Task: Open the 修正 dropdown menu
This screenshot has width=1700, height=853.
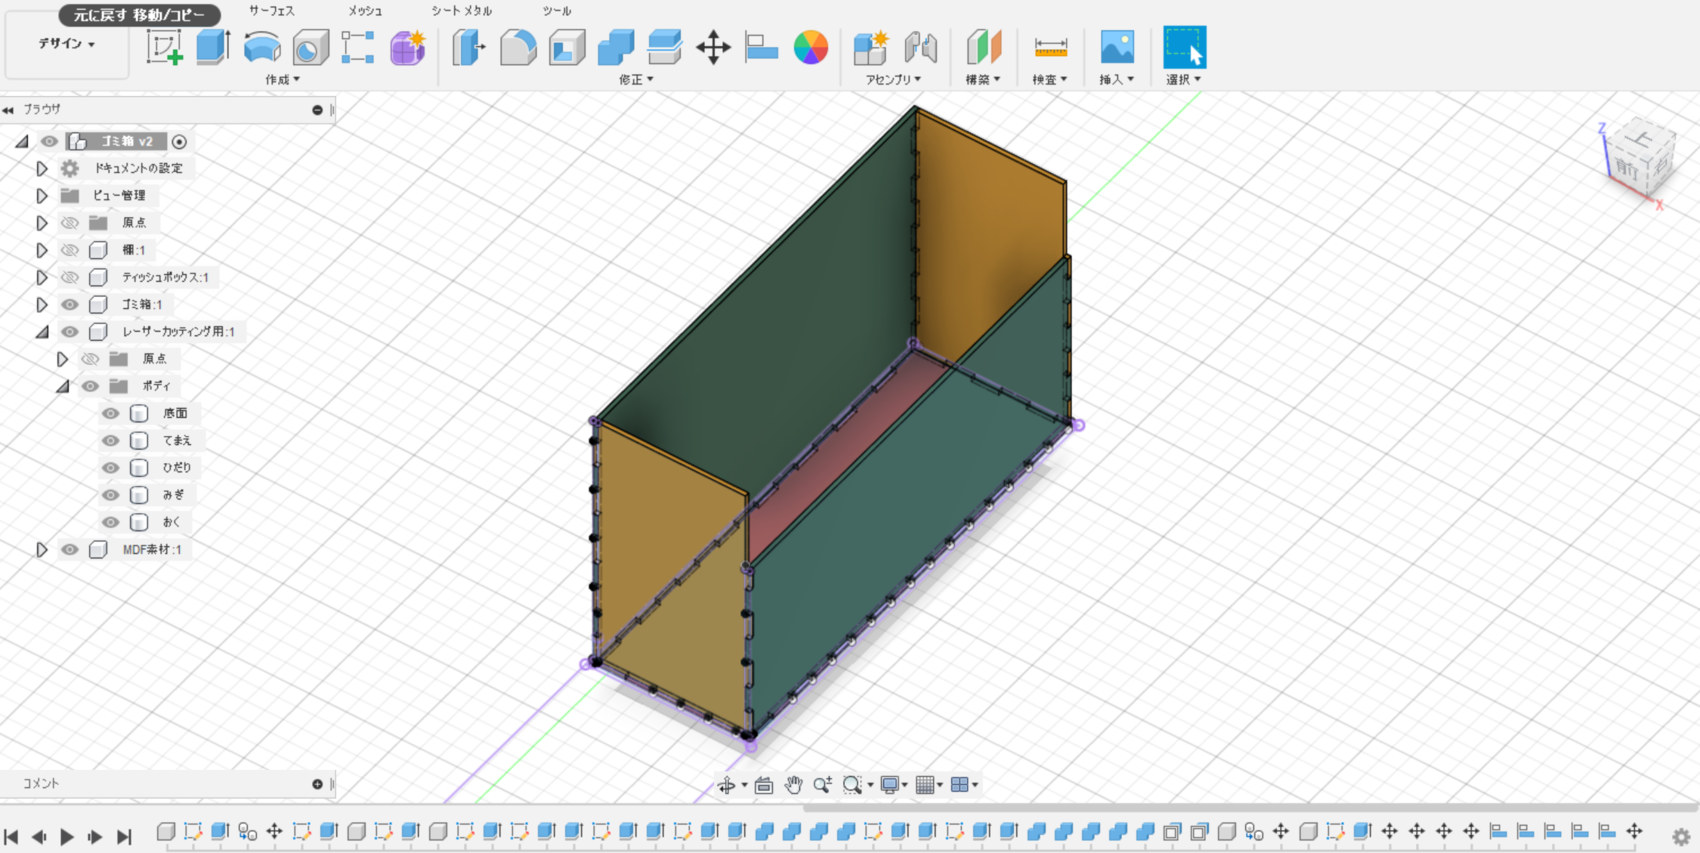Action: (x=636, y=80)
